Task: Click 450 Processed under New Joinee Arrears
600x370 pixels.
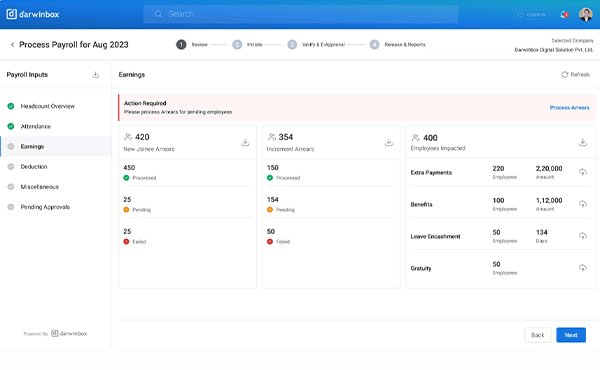Action: [140, 173]
